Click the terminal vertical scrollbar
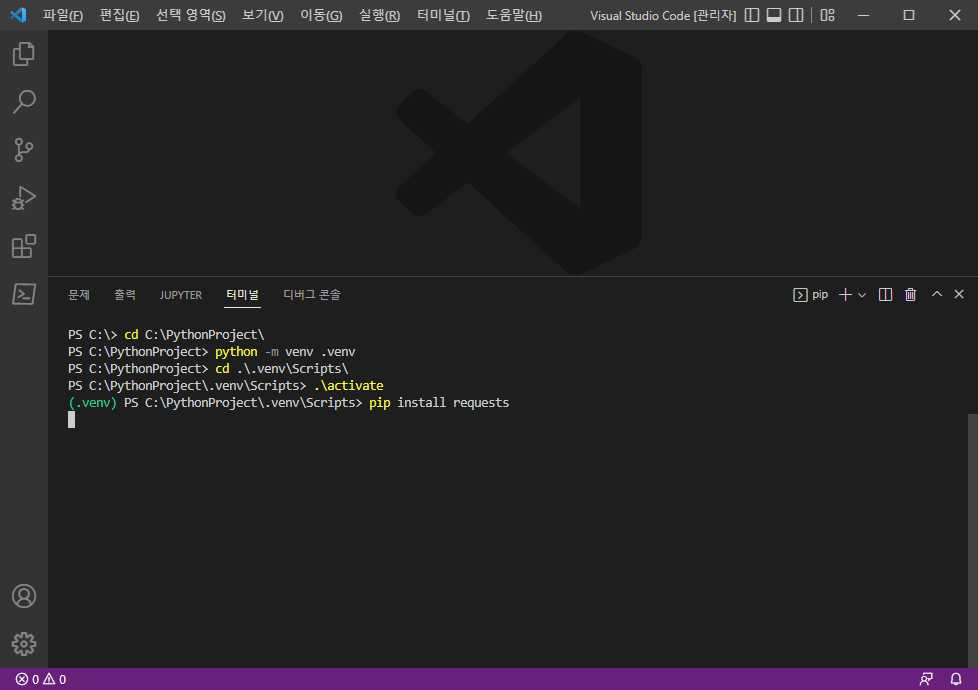The width and height of the screenshot is (978, 690). pos(972,540)
